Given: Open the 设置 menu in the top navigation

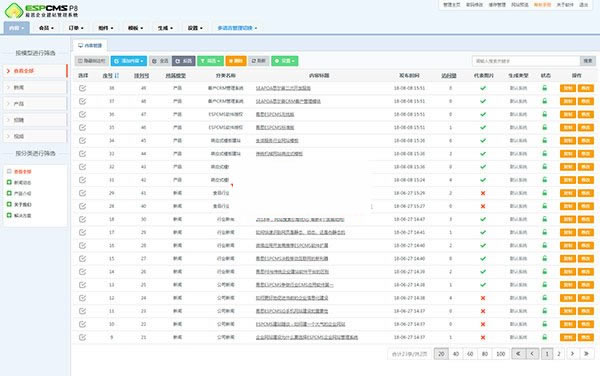Looking at the screenshot, I should pyautogui.click(x=195, y=28).
